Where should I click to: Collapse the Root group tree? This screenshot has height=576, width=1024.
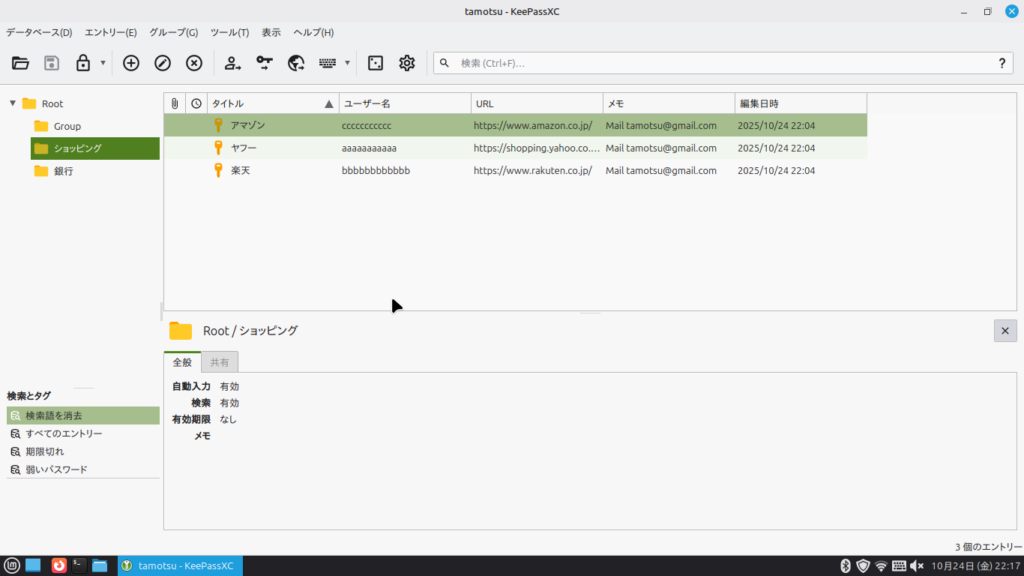(12, 103)
